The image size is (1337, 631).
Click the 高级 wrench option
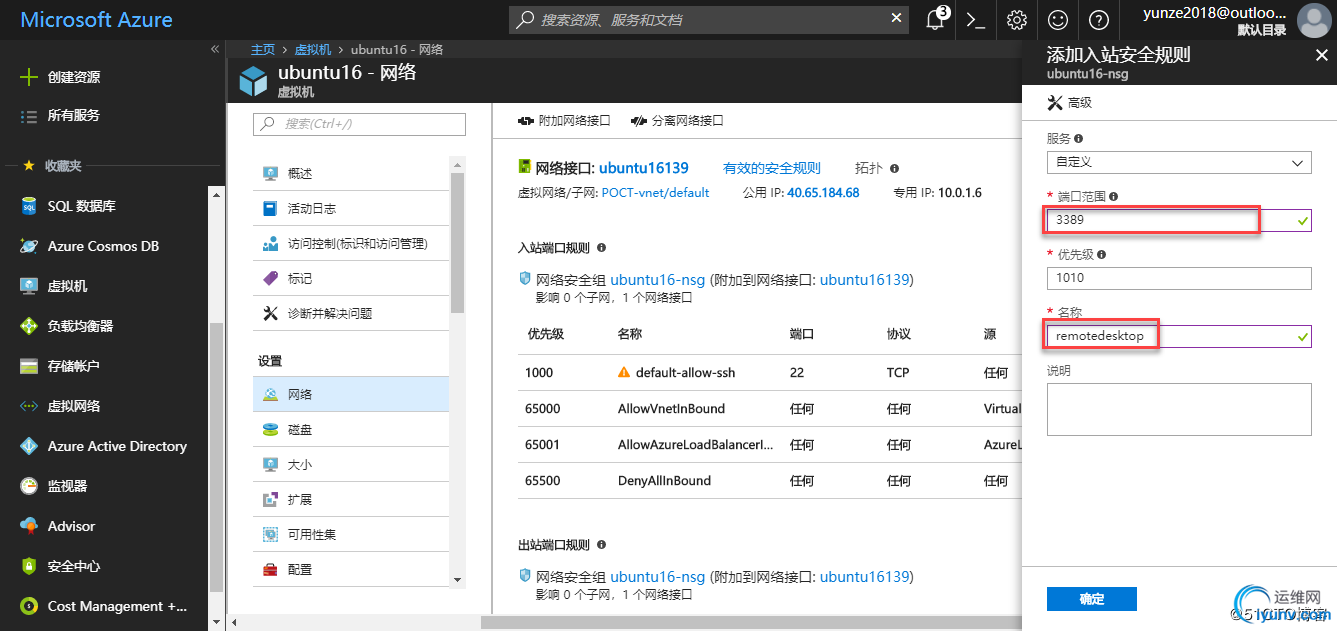tap(1069, 102)
